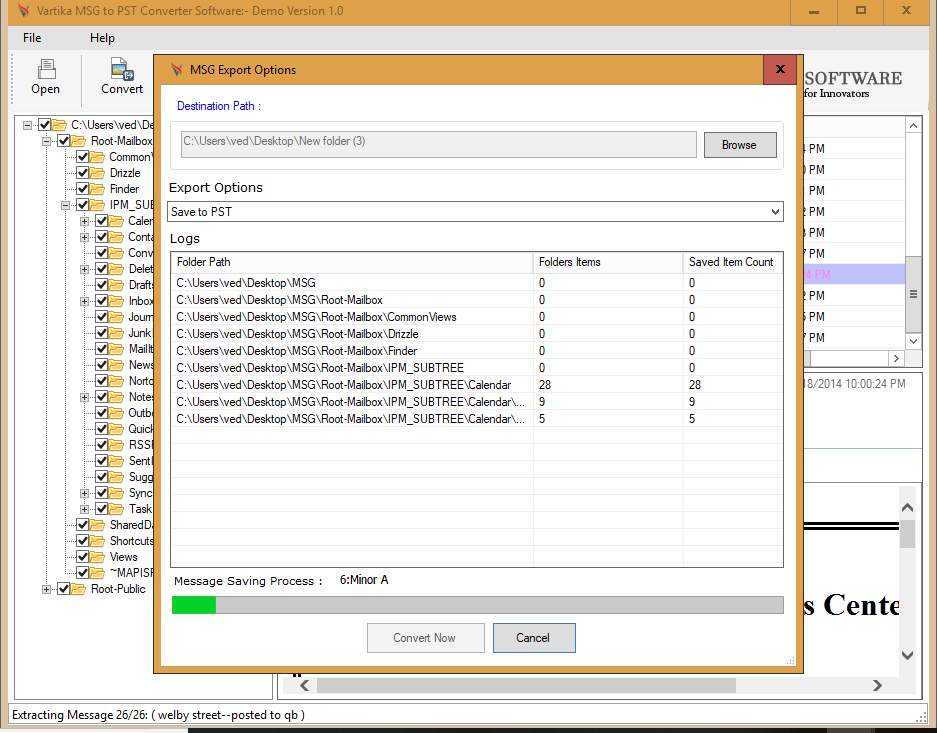The image size is (937, 733).
Task: Click the Junk folder icon
Action: (117, 333)
